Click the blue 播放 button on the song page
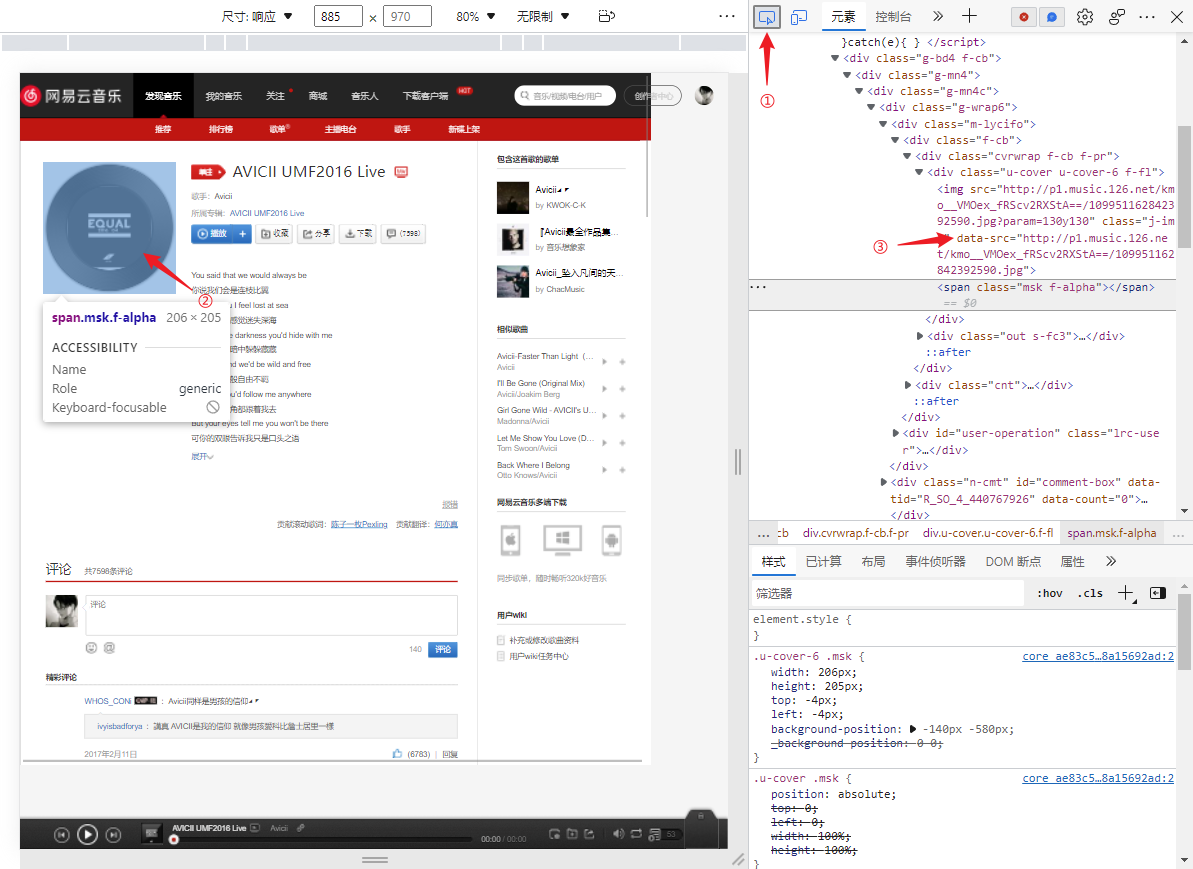 click(212, 233)
